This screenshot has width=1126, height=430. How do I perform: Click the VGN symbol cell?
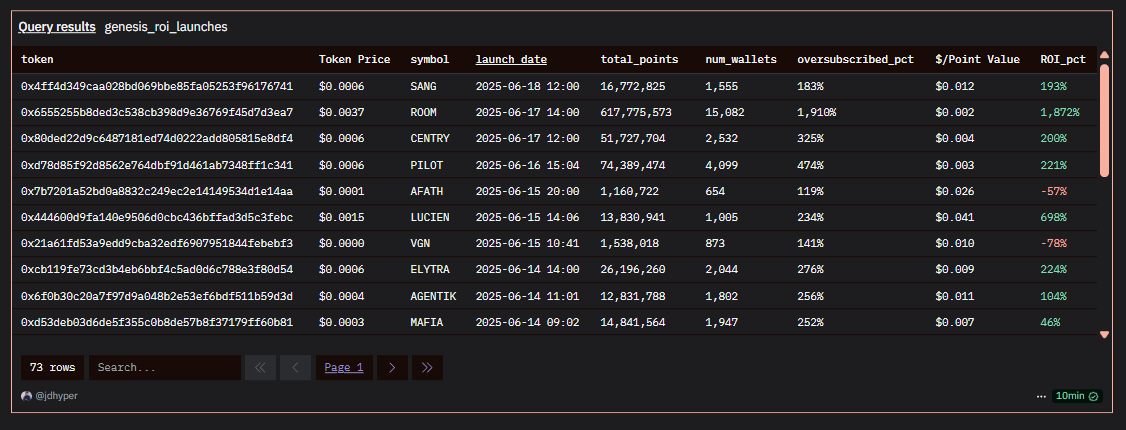point(420,243)
